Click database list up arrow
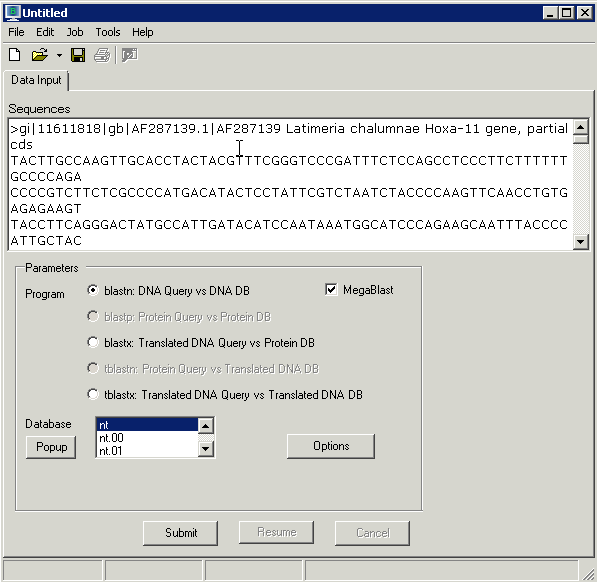The width and height of the screenshot is (597, 582). pyautogui.click(x=206, y=426)
